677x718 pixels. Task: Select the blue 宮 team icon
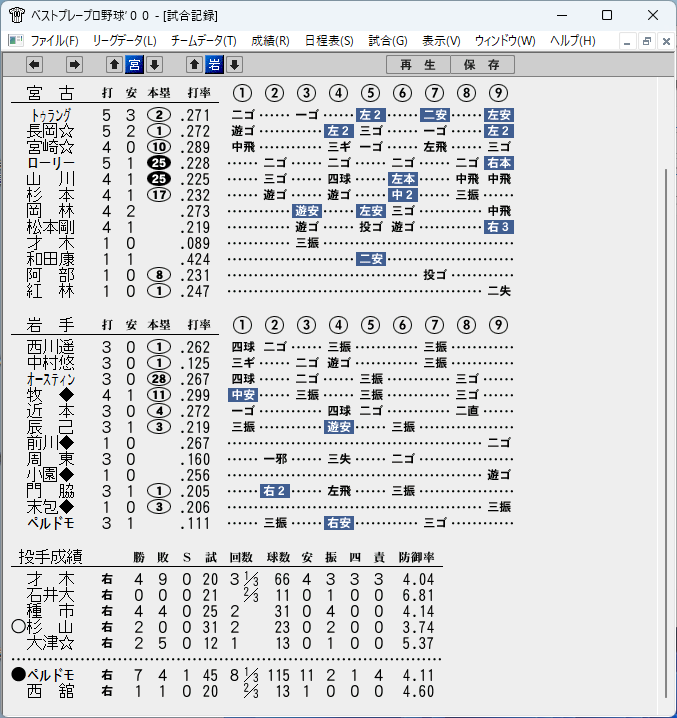[x=134, y=65]
